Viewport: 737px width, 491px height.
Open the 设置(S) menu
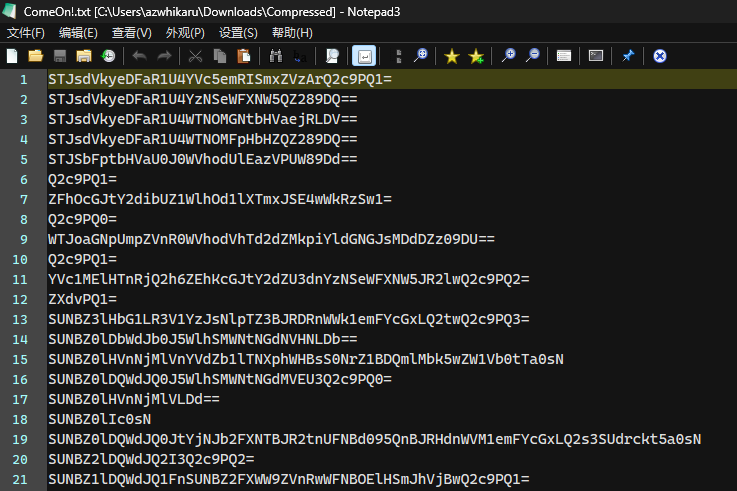click(x=238, y=33)
